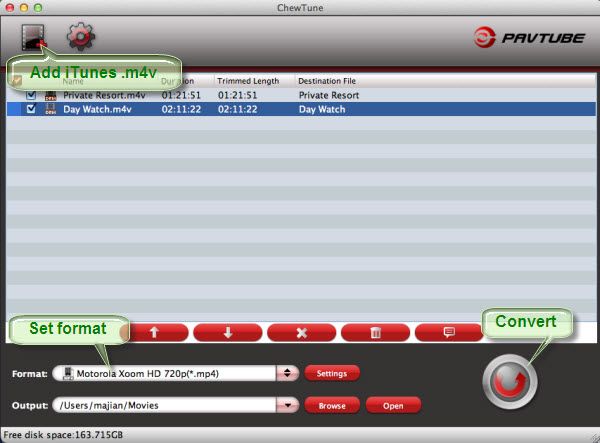The height and width of the screenshot is (443, 600).
Task: Click the Private Resort destination file cell
Action: (x=329, y=95)
